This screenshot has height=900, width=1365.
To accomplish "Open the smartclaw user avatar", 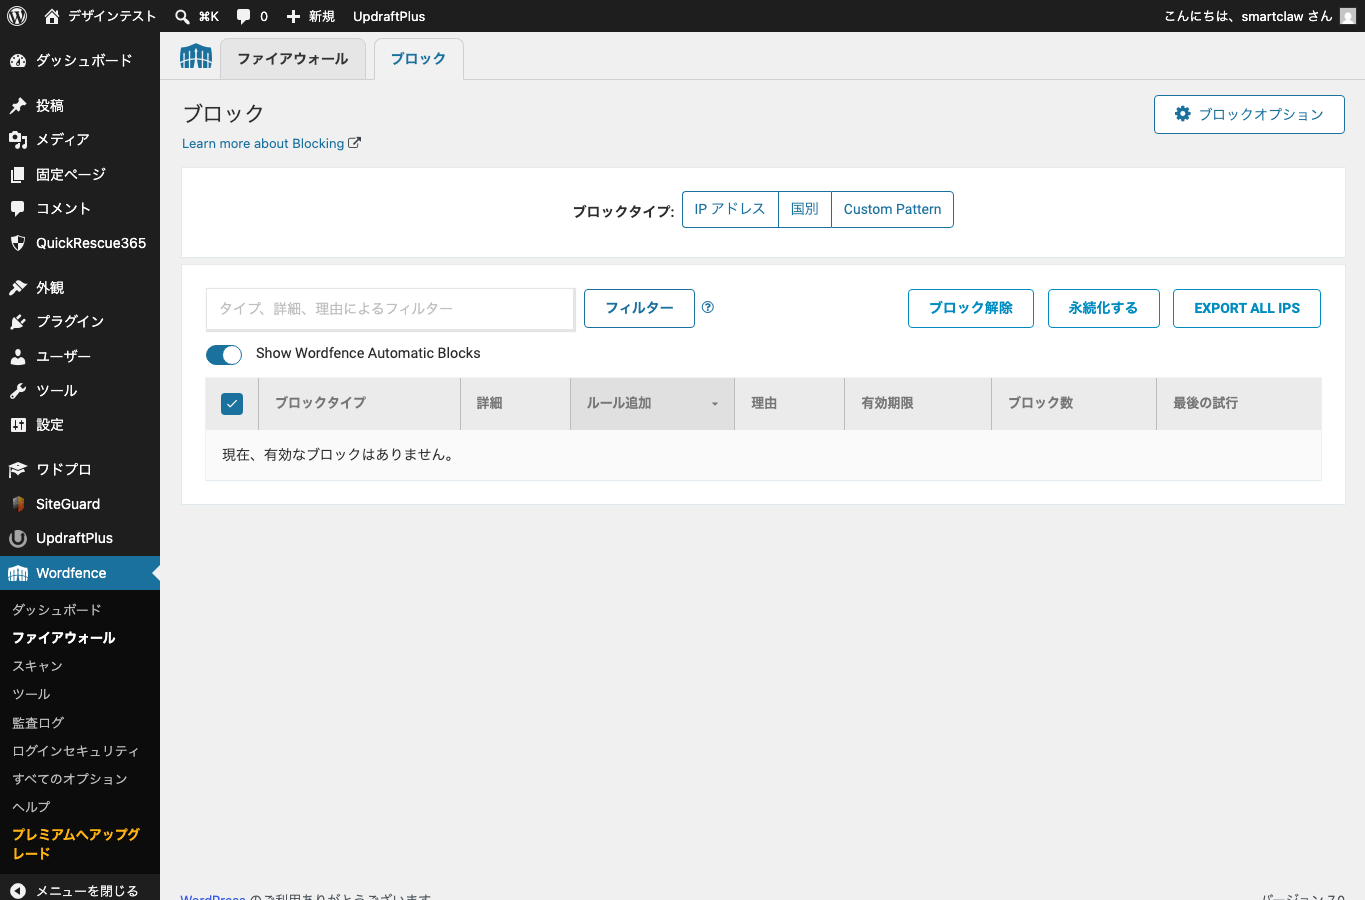I will coord(1348,16).
